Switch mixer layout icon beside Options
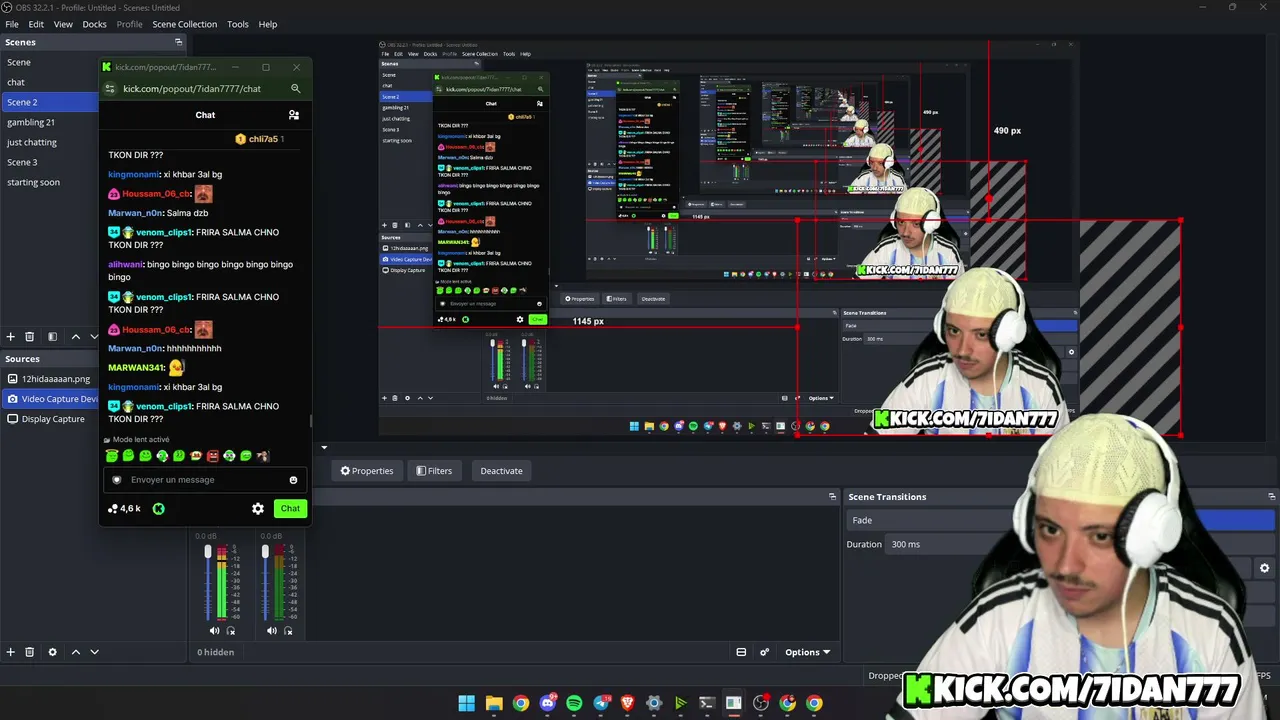 (x=741, y=652)
